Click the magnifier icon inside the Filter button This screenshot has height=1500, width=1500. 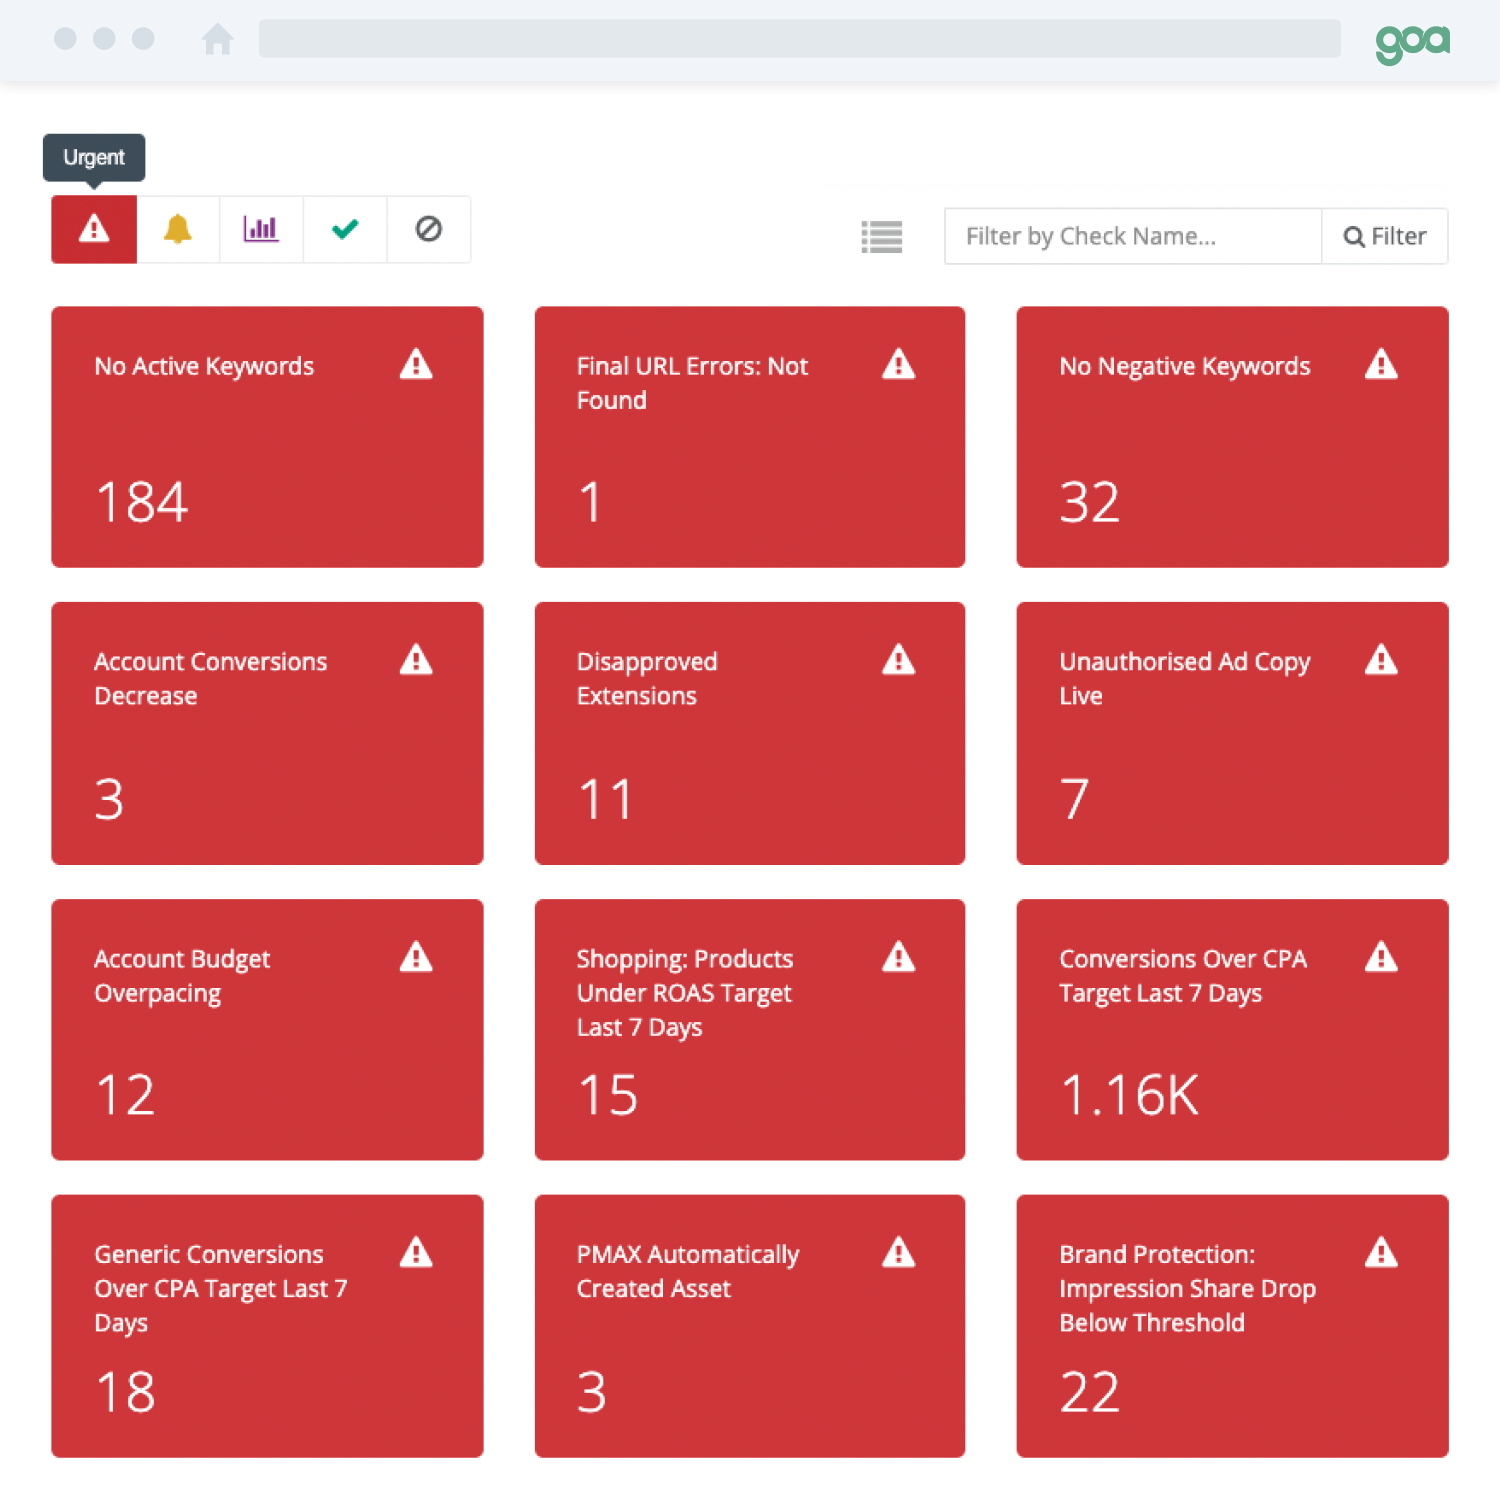pyautogui.click(x=1354, y=236)
